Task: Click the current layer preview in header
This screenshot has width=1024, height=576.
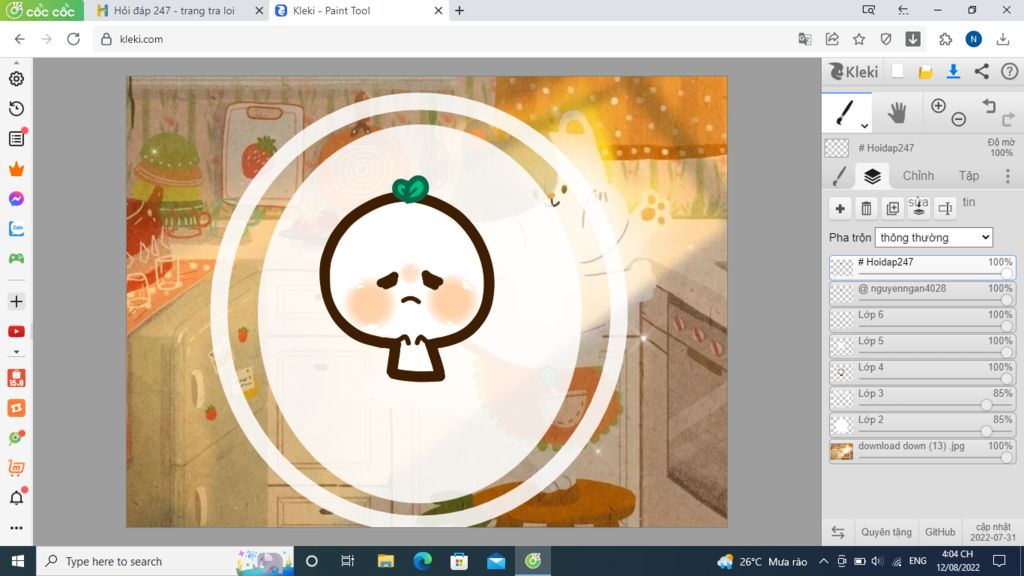Action: 837,148
